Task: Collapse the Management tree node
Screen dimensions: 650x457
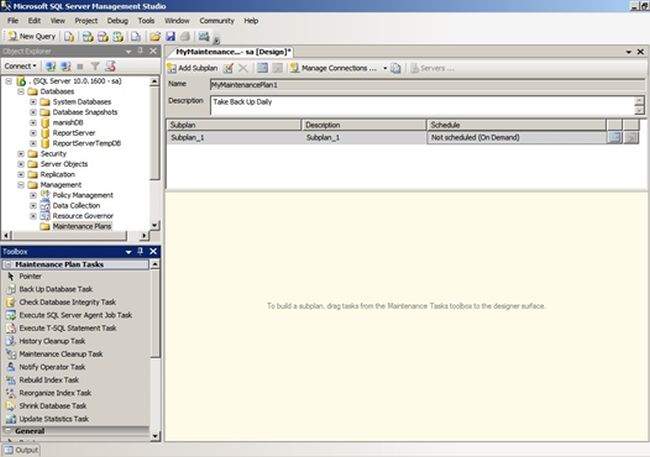Action: [21, 185]
